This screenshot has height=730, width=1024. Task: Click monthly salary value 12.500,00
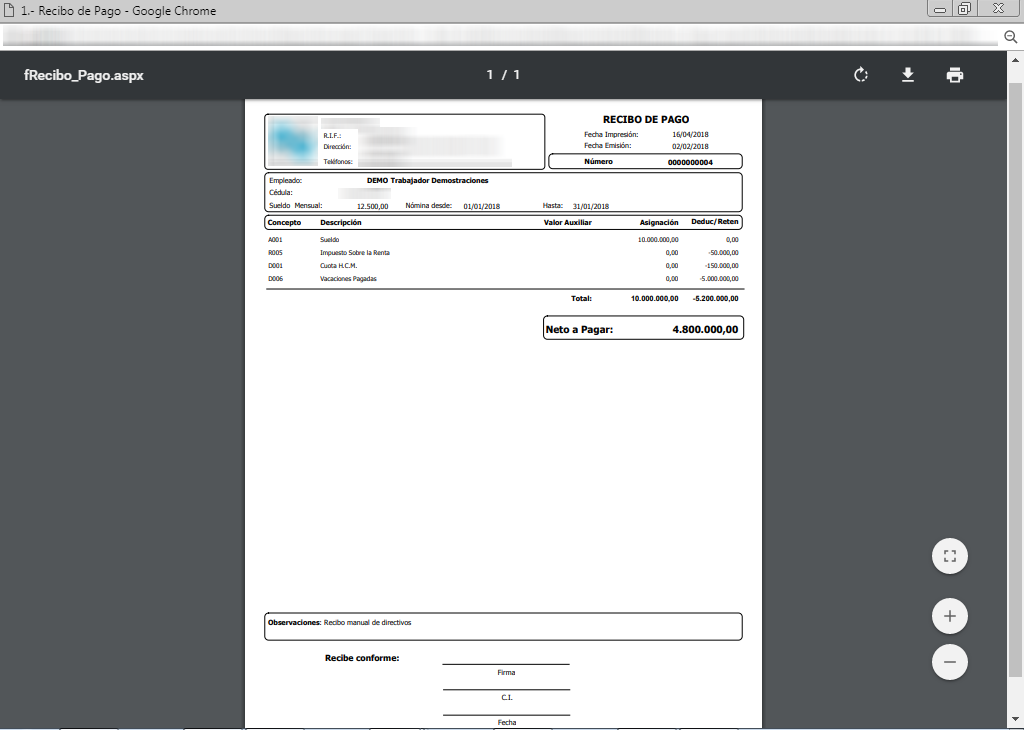372,206
